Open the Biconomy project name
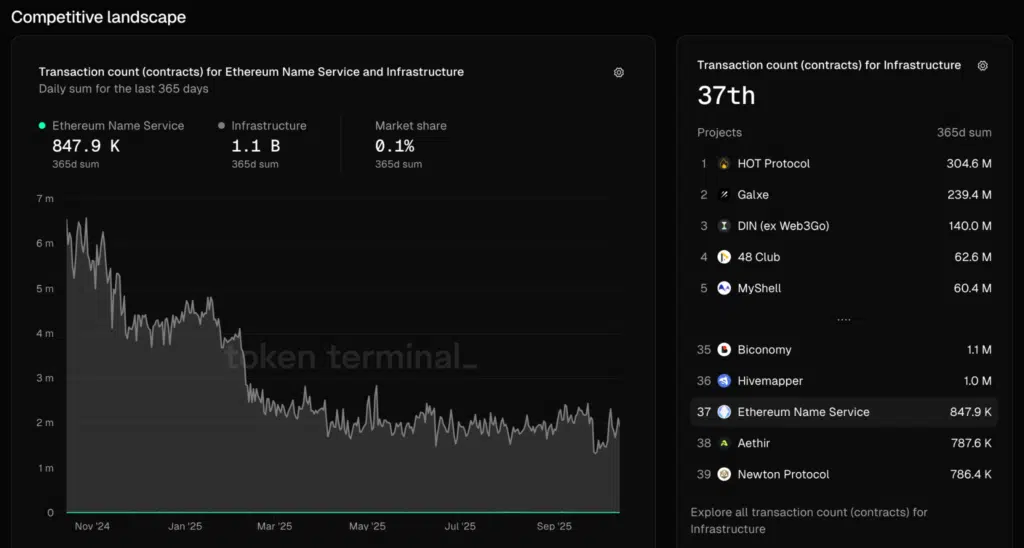The width and height of the screenshot is (1024, 548). pos(764,350)
